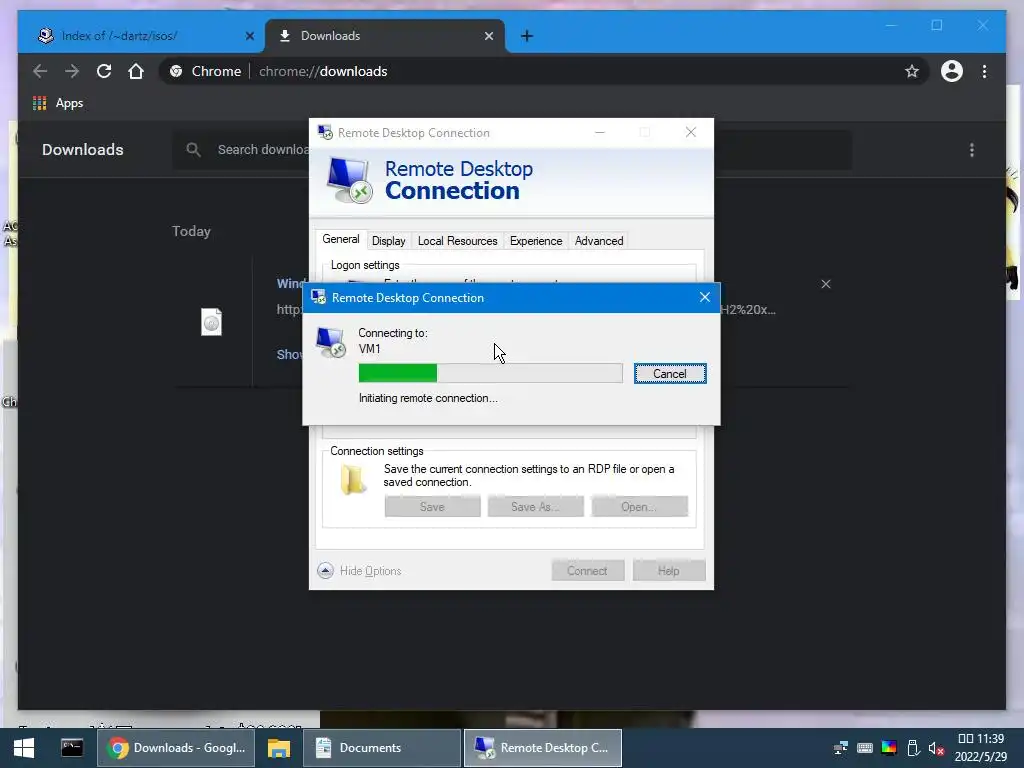Click the USB device tray icon
This screenshot has width=1024, height=768.
point(913,748)
